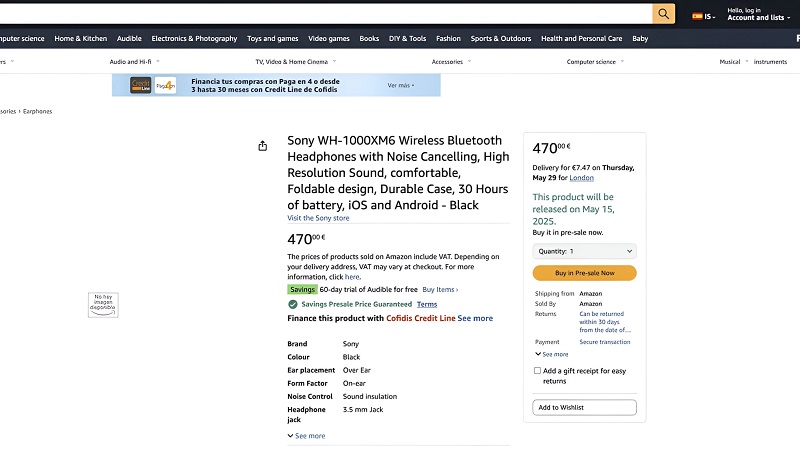Image resolution: width=800 pixels, height=450 pixels.
Task: Tick the gift receipt checkbox
Action: [x=537, y=371]
